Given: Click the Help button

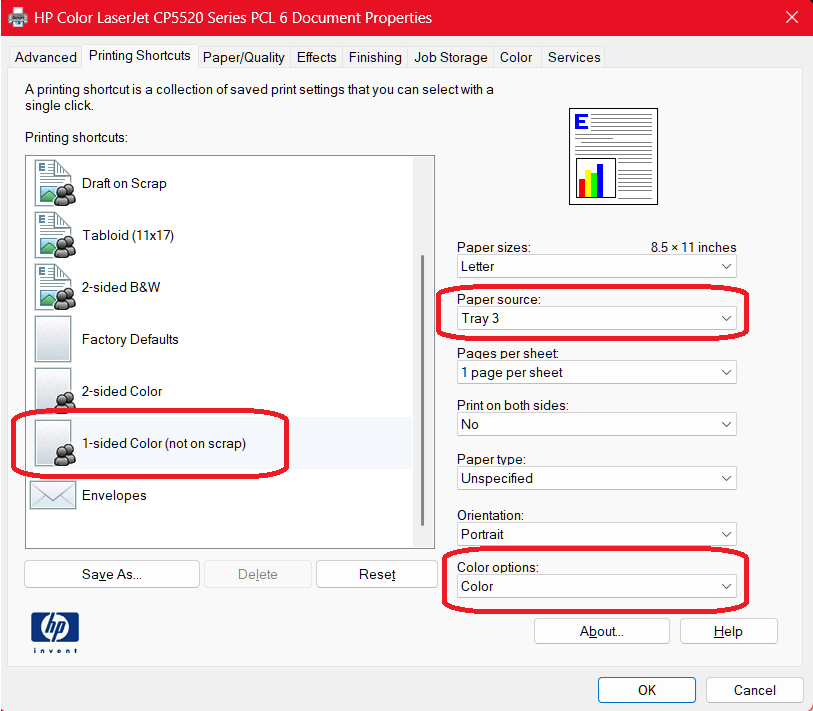Looking at the screenshot, I should click(x=728, y=631).
